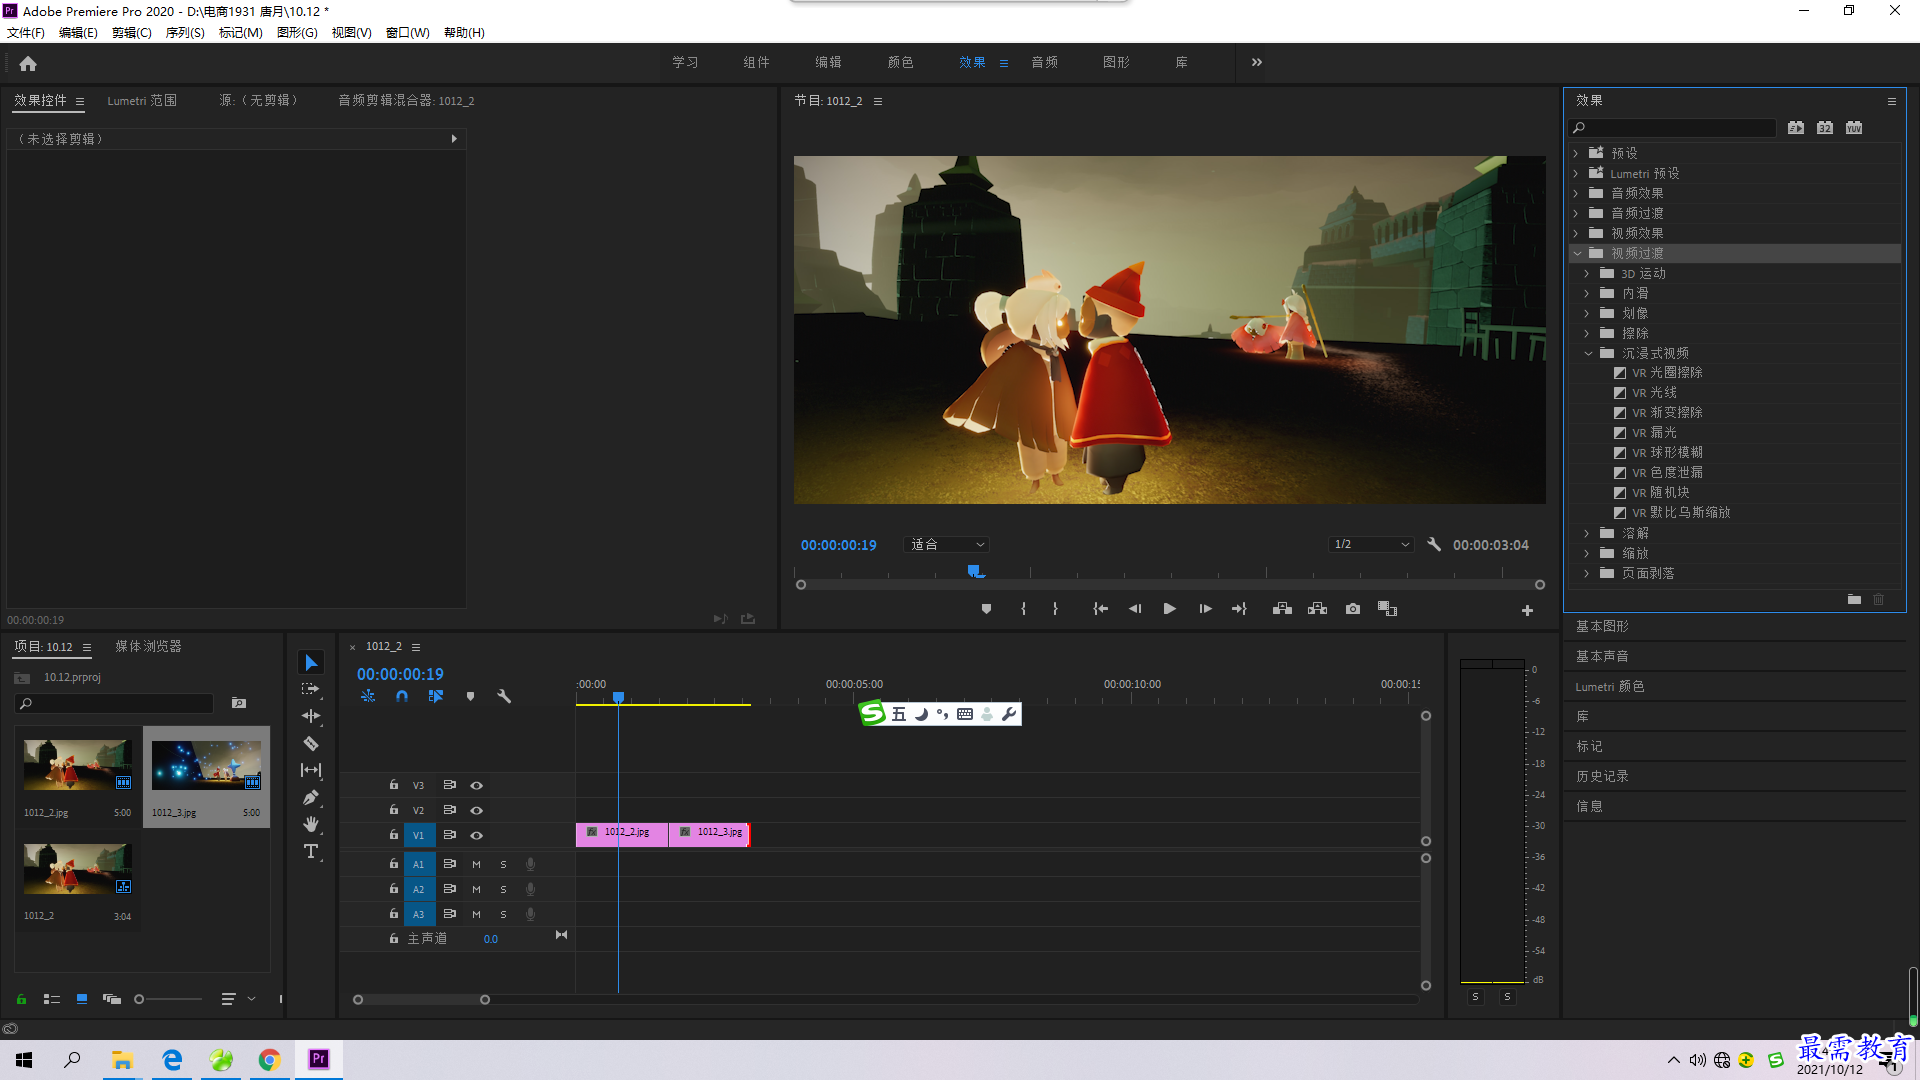
Task: Click the Lift button
Action: (x=1282, y=609)
